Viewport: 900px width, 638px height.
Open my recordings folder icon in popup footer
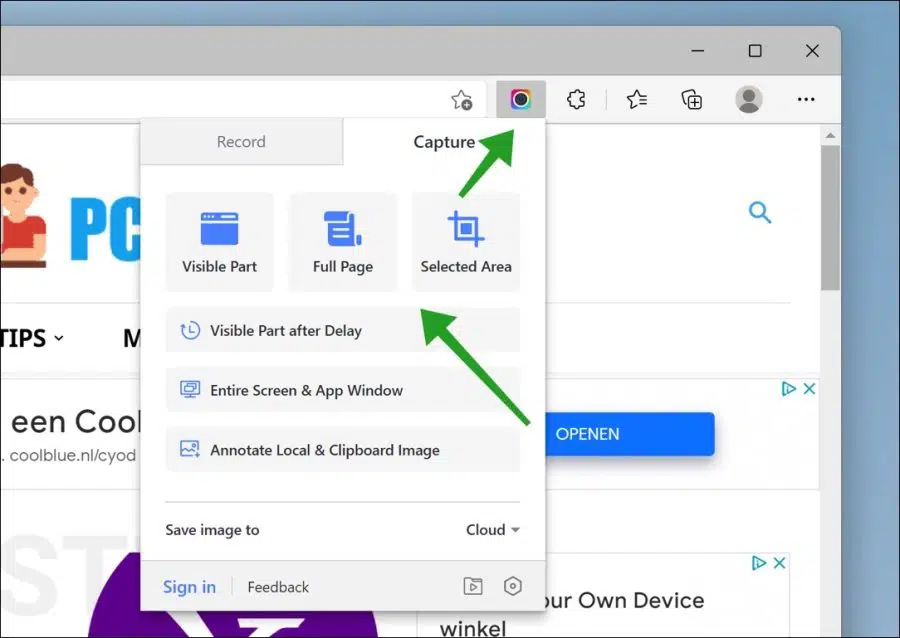[x=473, y=586]
